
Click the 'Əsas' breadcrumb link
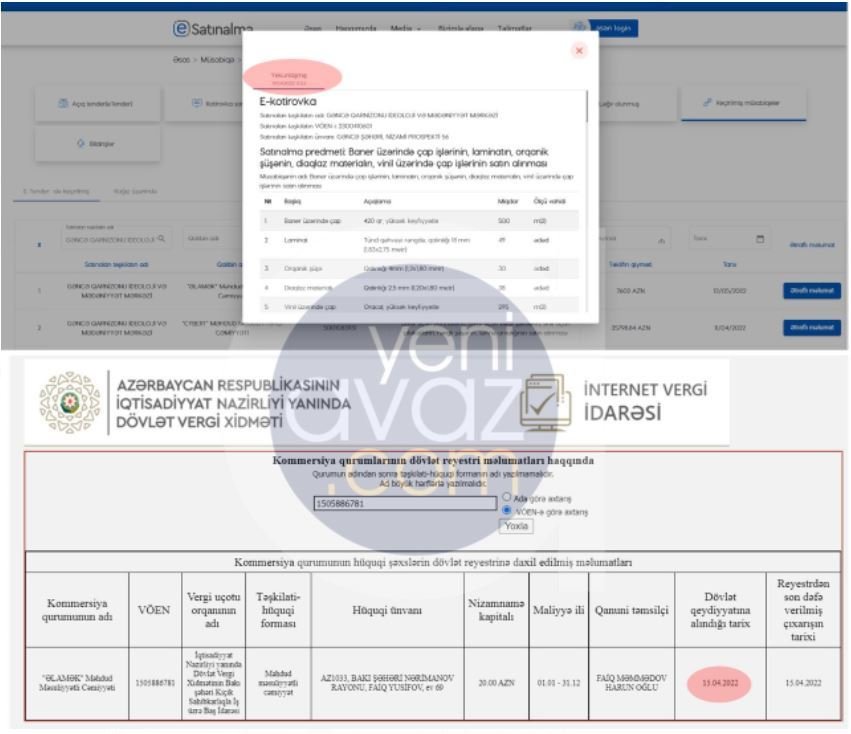(181, 60)
